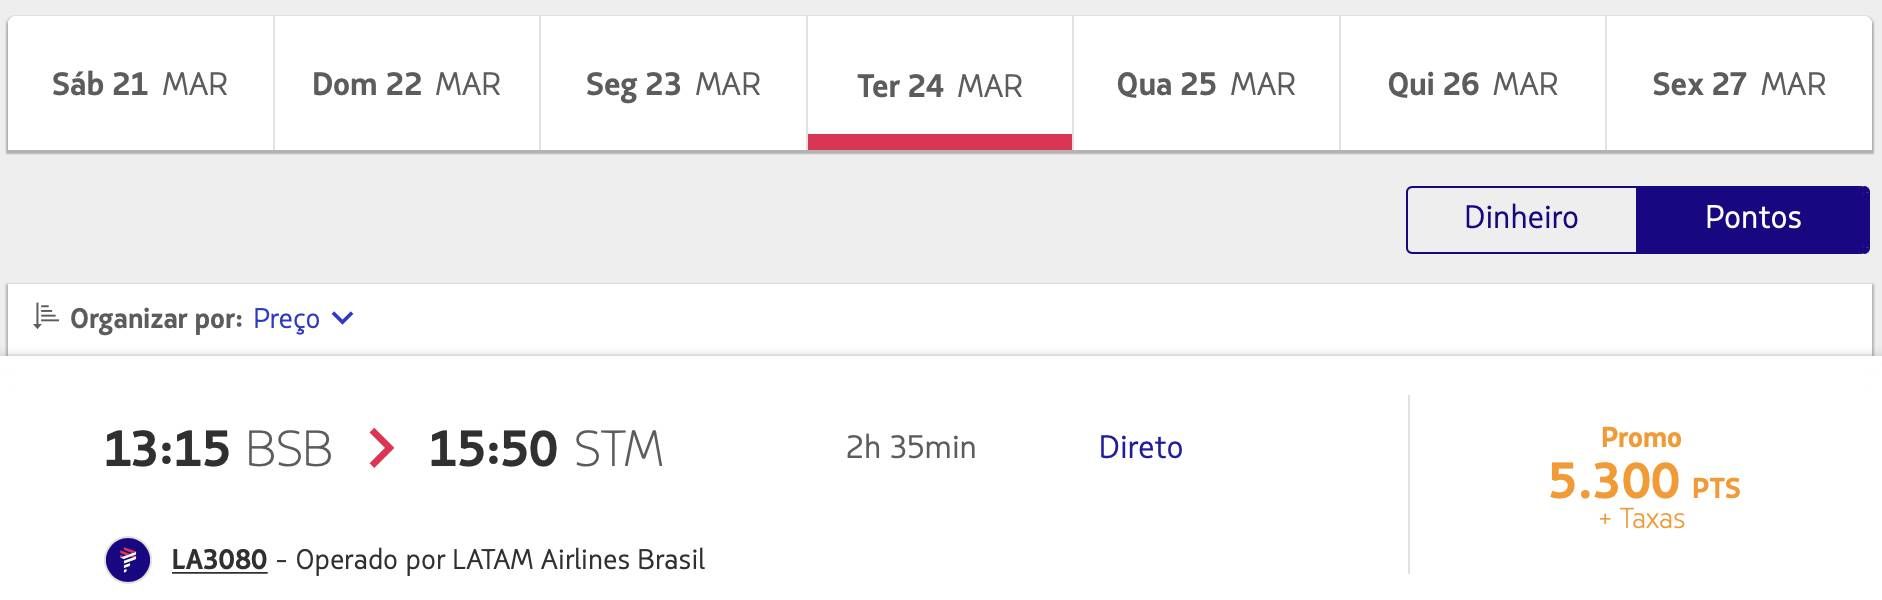The image size is (1882, 600).
Task: Select the Sex 27 MAR date tab
Action: click(1739, 84)
